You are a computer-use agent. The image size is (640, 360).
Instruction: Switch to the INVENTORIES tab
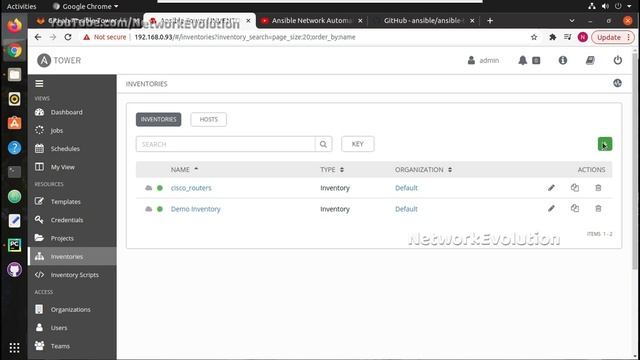coord(158,120)
